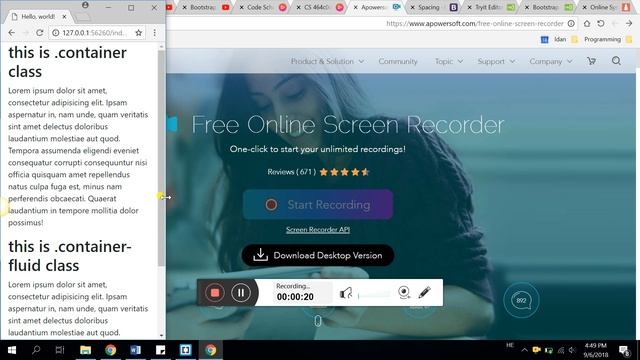Click the apowersoft.com address bar
Image resolution: width=640 pixels, height=360 pixels.
[x=475, y=24]
